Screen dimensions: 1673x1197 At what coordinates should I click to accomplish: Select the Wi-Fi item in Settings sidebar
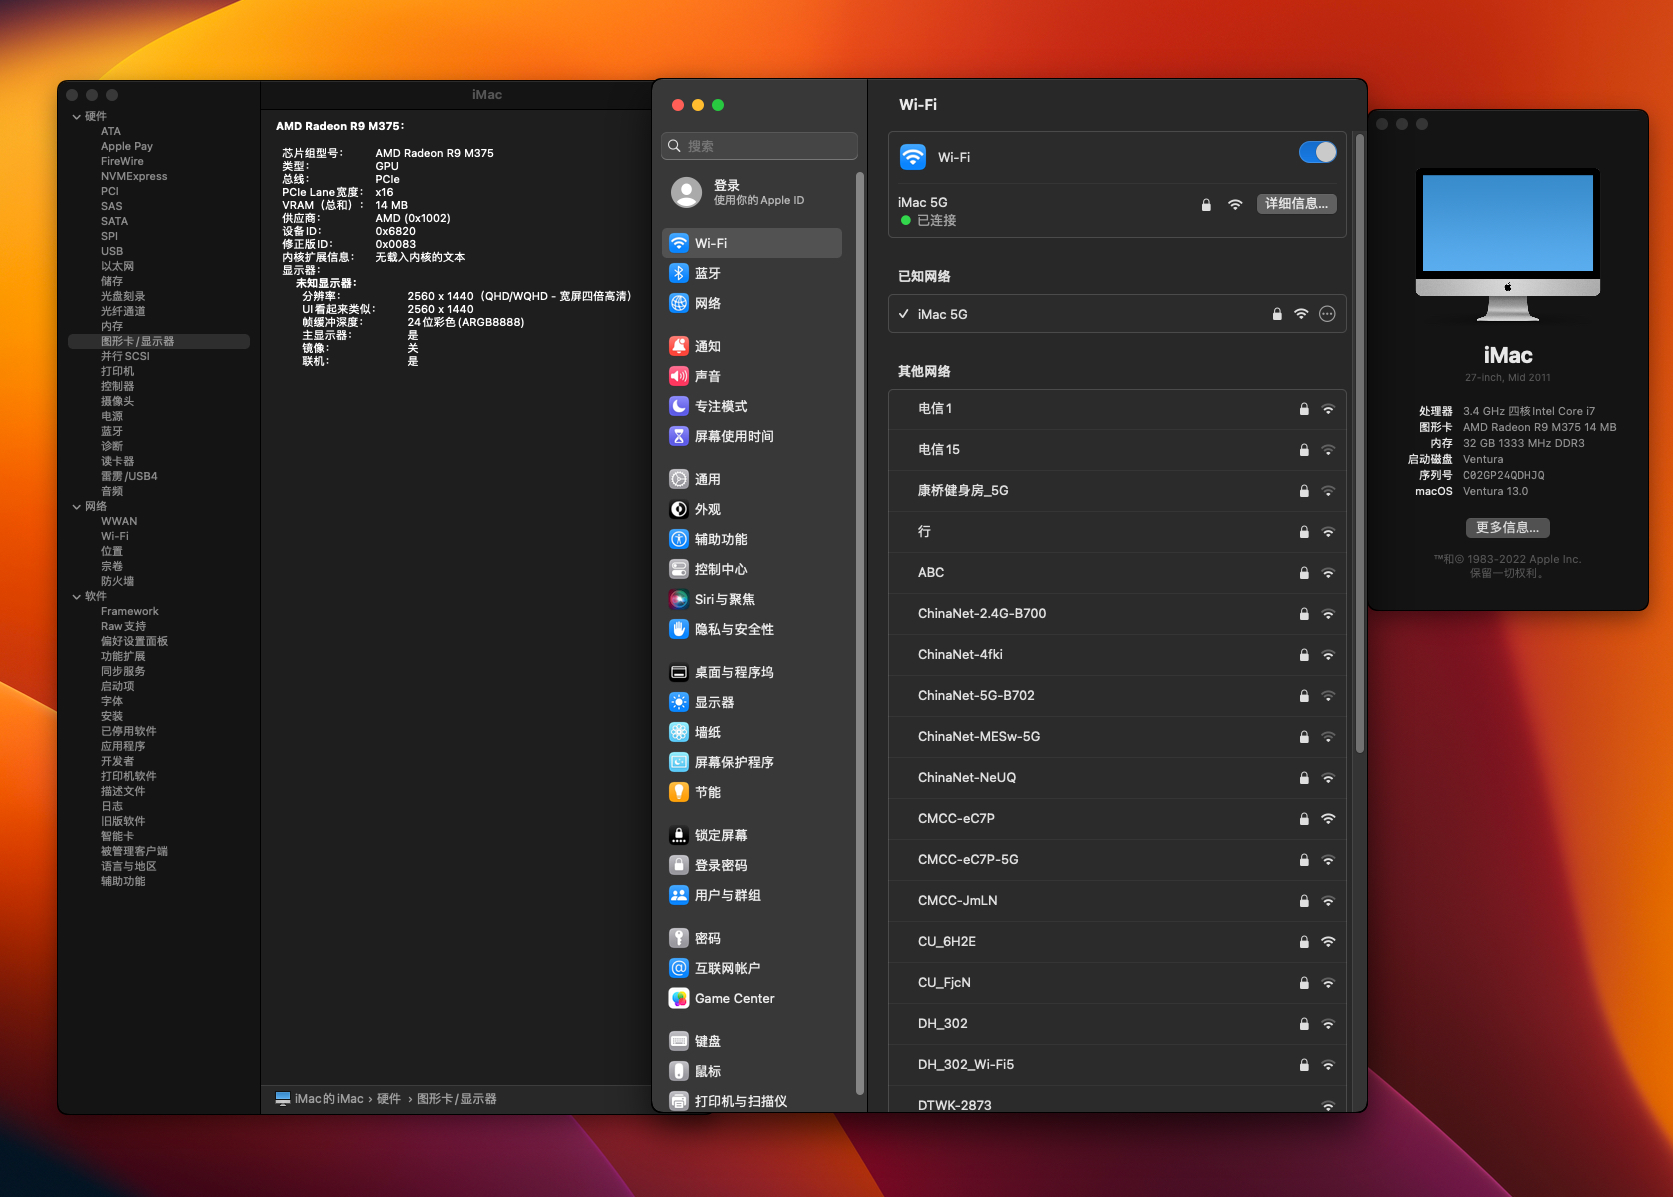(x=752, y=243)
